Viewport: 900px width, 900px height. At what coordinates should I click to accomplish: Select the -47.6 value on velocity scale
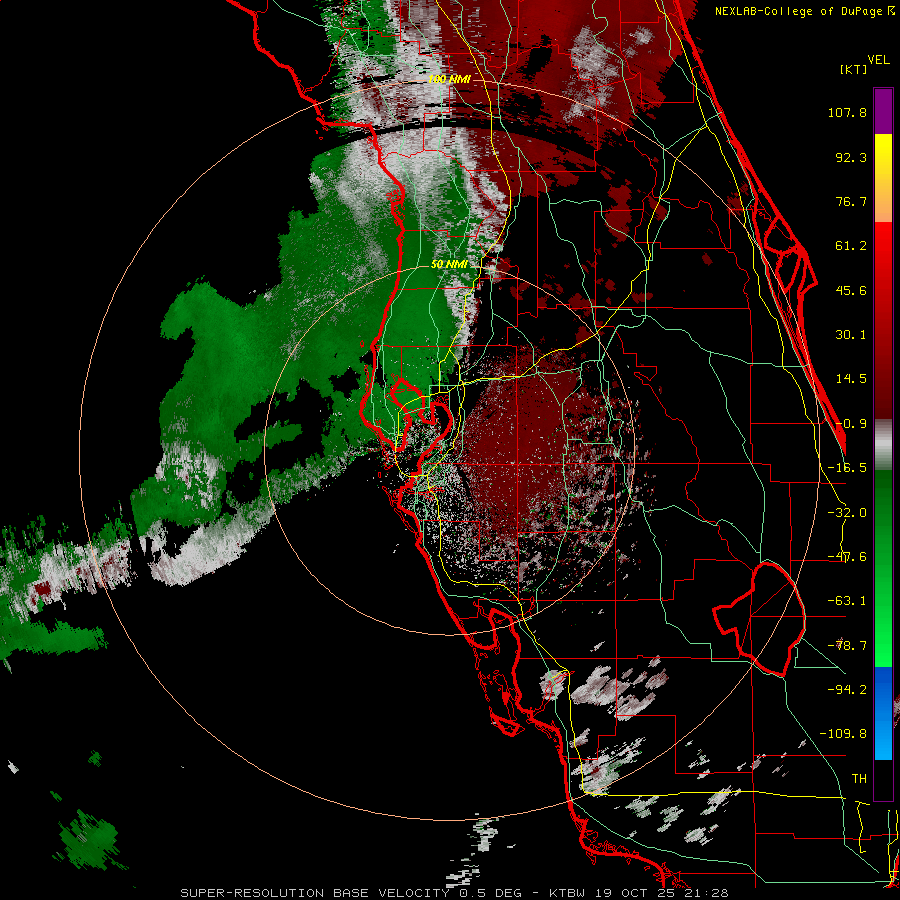(847, 557)
